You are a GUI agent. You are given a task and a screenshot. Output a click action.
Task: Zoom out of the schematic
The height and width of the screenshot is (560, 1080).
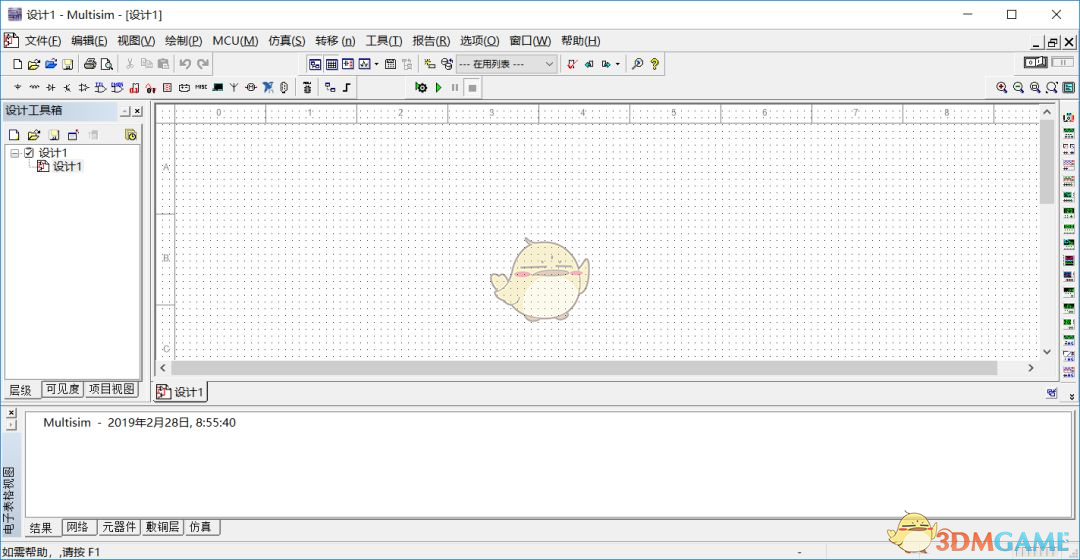[1018, 87]
